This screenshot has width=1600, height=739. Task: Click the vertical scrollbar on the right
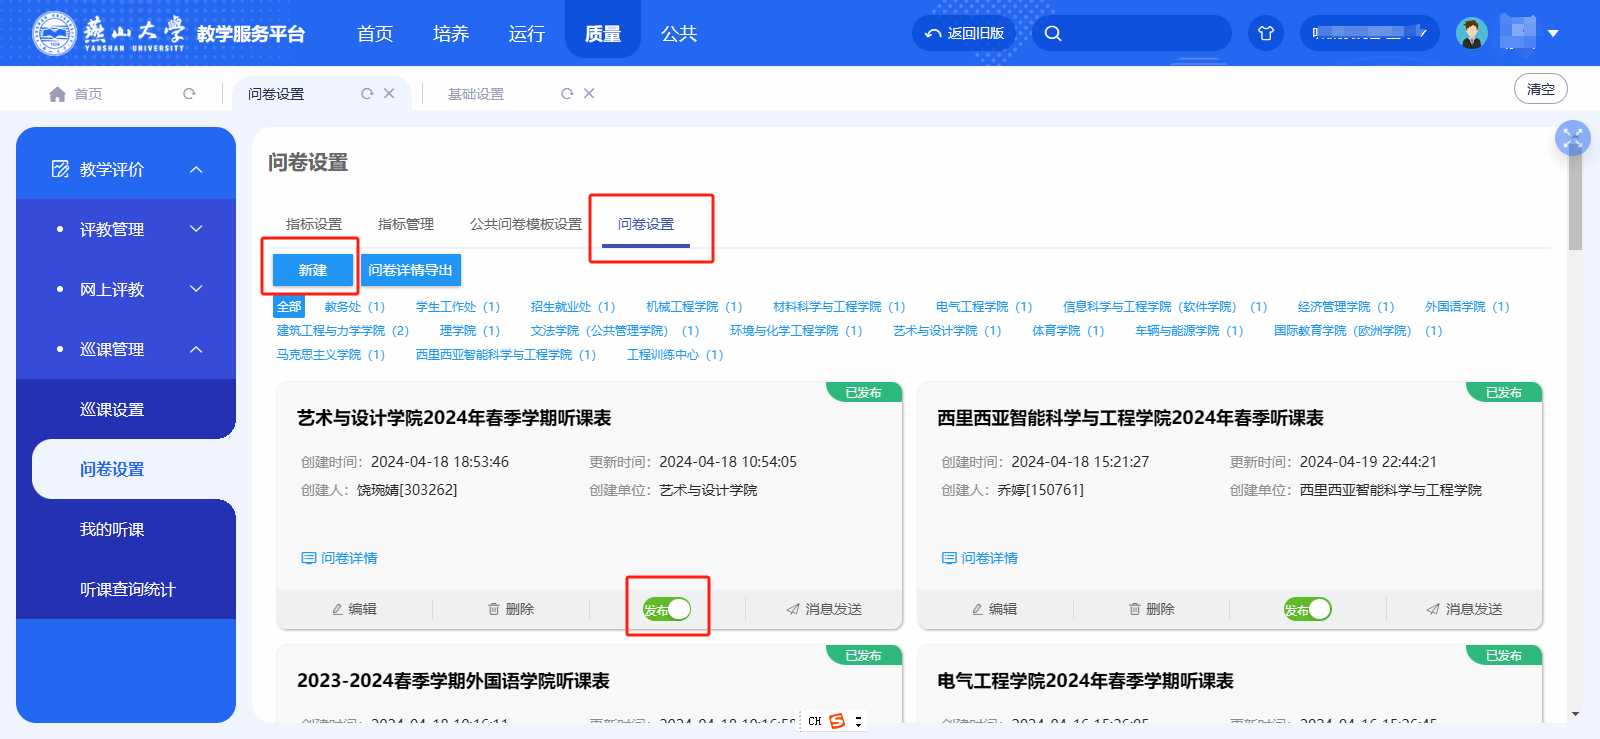point(1575,200)
